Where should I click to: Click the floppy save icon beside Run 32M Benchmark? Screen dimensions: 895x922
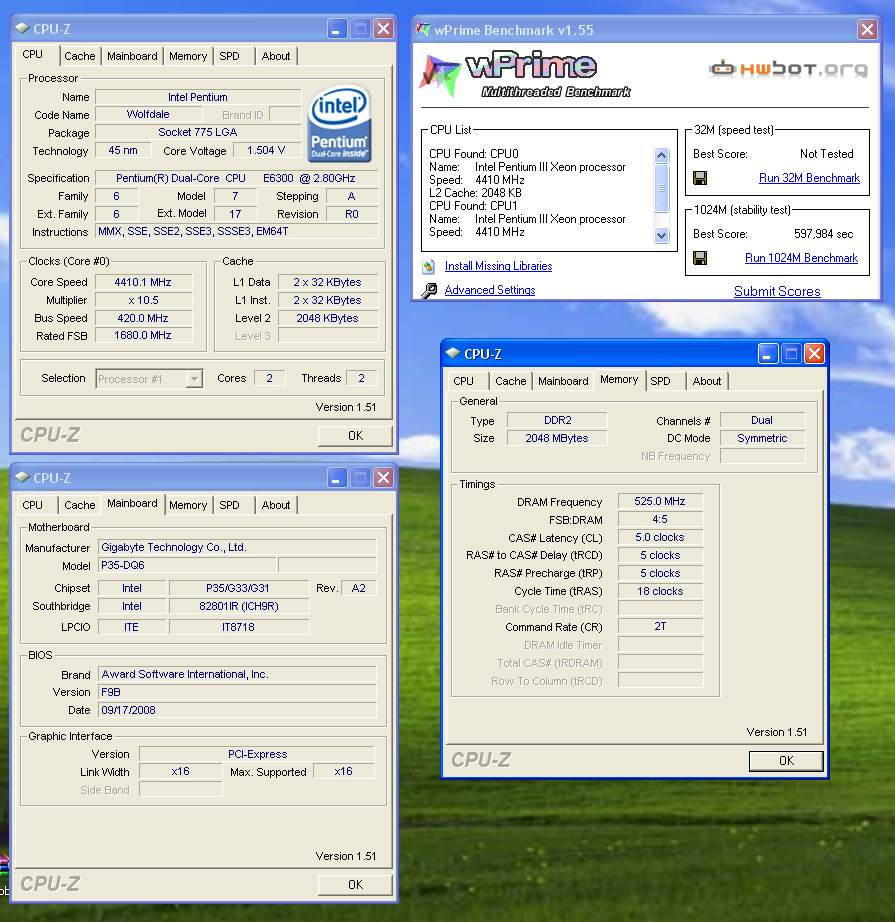(700, 178)
